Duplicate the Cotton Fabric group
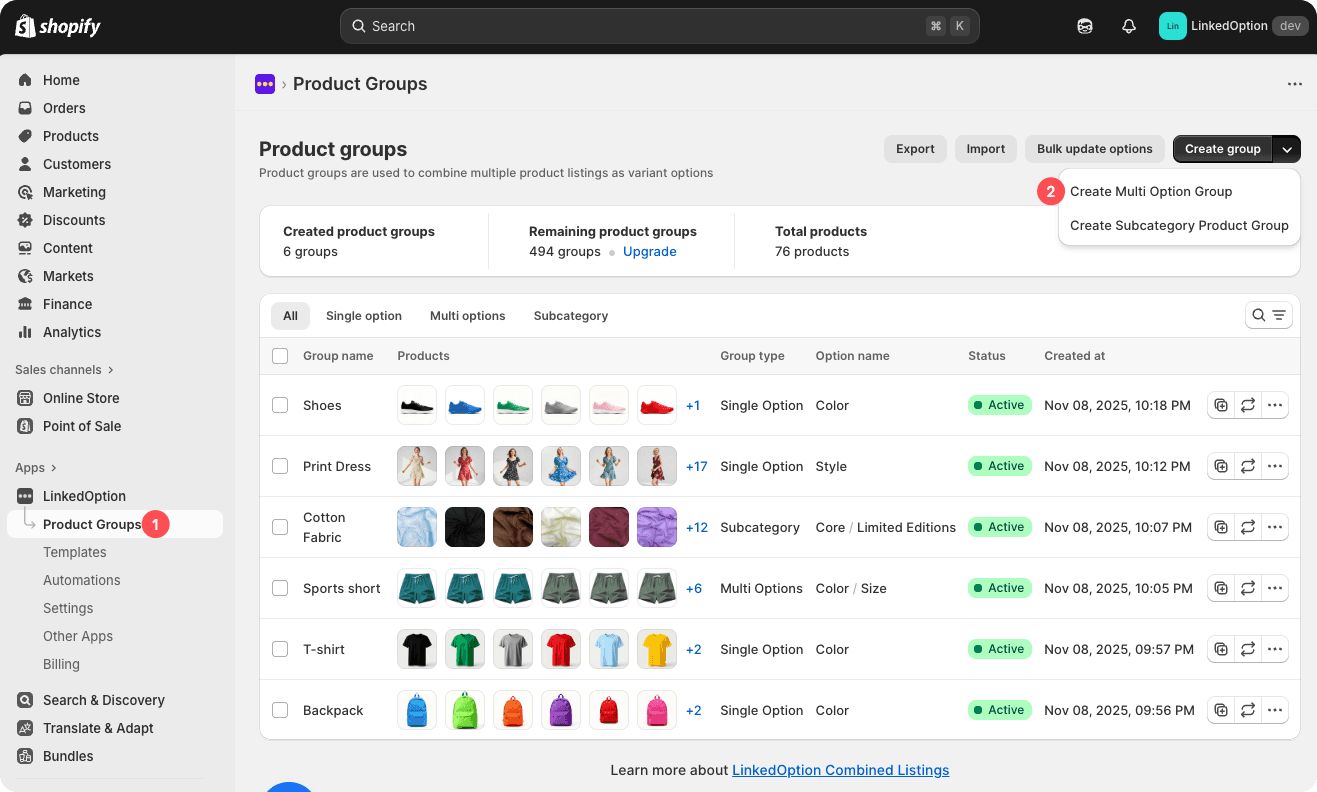1317x792 pixels. pos(1221,527)
